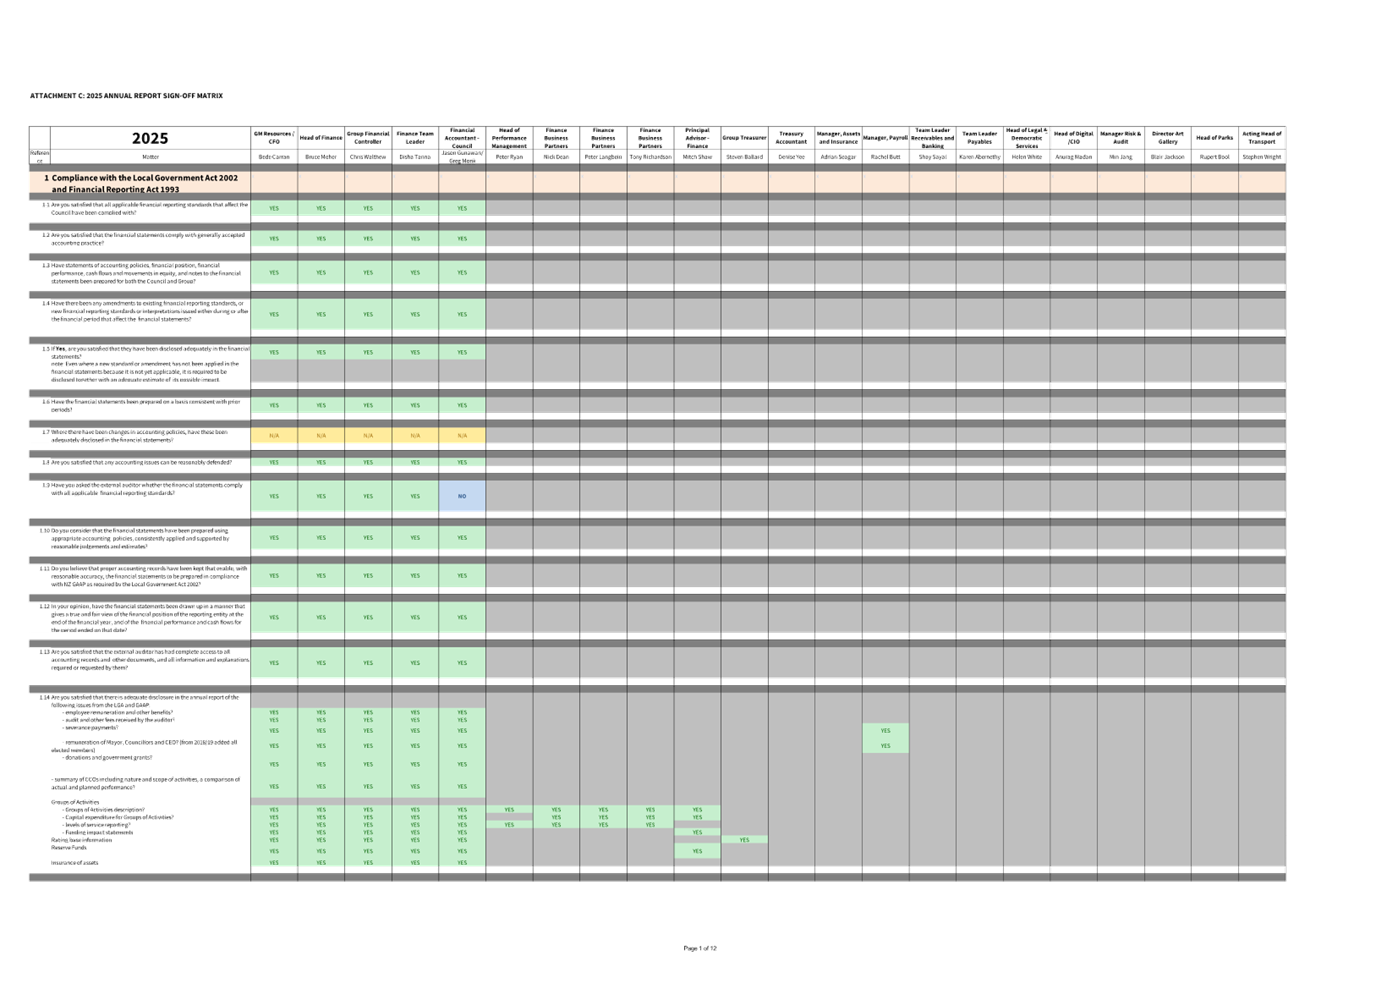Select the leftmost yellow N/A cell
Image resolution: width=1398 pixels, height=989 pixels.
pos(274,436)
